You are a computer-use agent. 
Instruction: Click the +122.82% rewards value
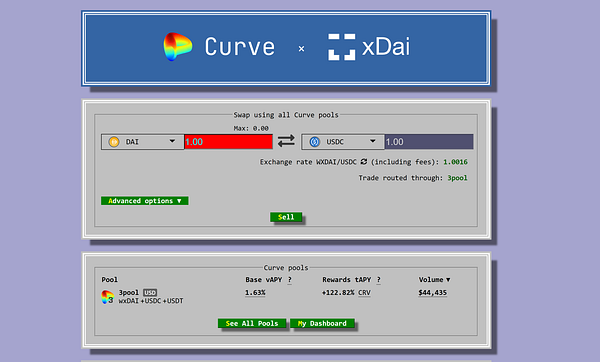tap(338, 292)
